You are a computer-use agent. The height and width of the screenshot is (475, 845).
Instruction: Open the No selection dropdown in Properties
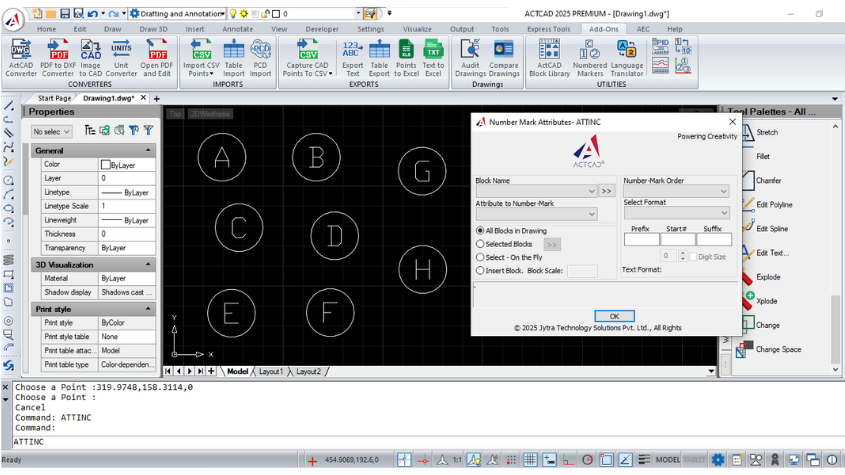(51, 132)
